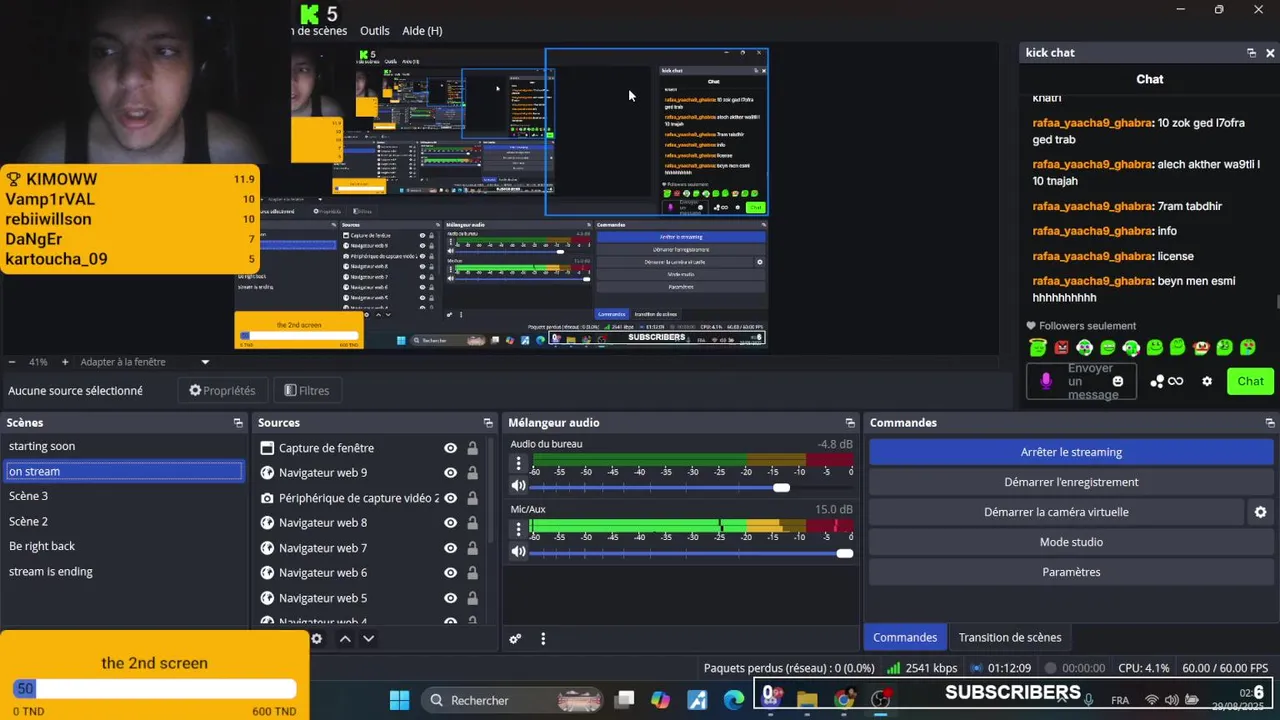Select Scène 3 in scenes list
The width and height of the screenshot is (1280, 720).
tap(124, 496)
